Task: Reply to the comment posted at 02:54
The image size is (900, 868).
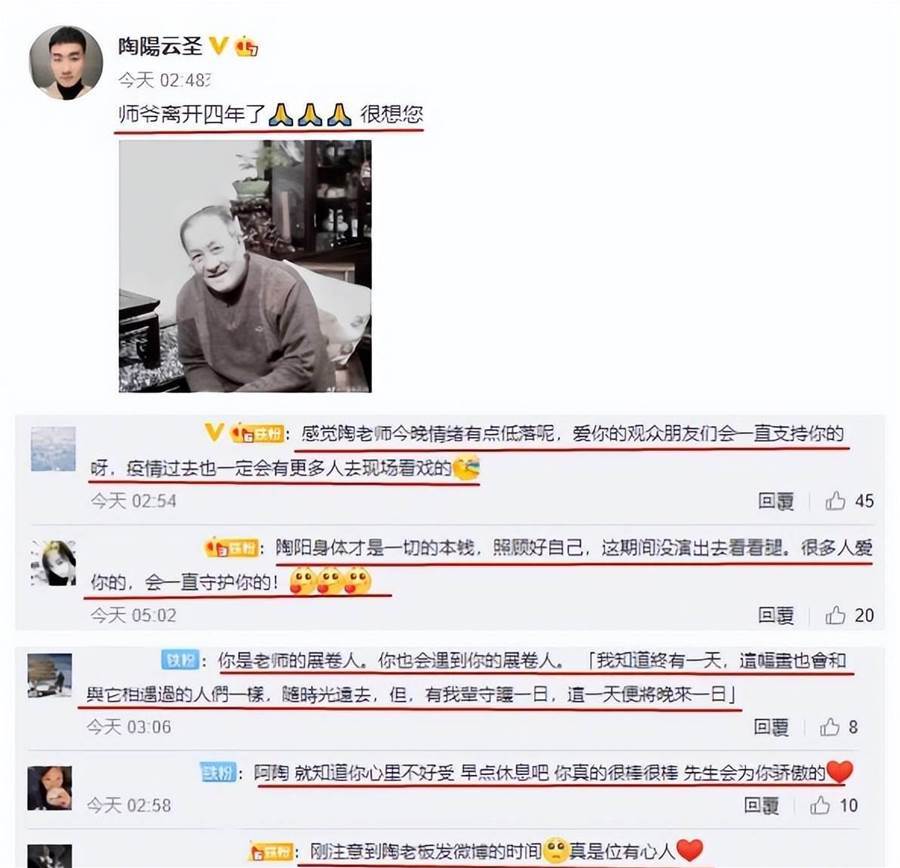Action: pyautogui.click(x=776, y=501)
